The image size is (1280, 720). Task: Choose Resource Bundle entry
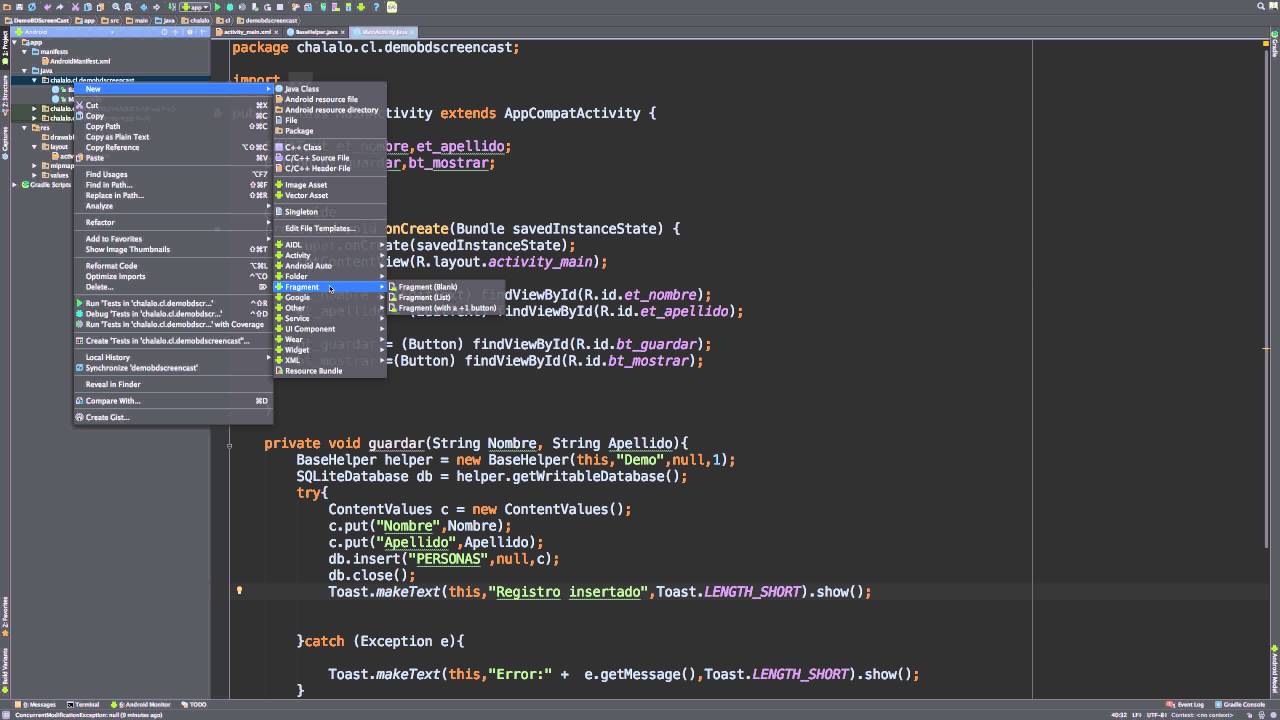click(330, 371)
